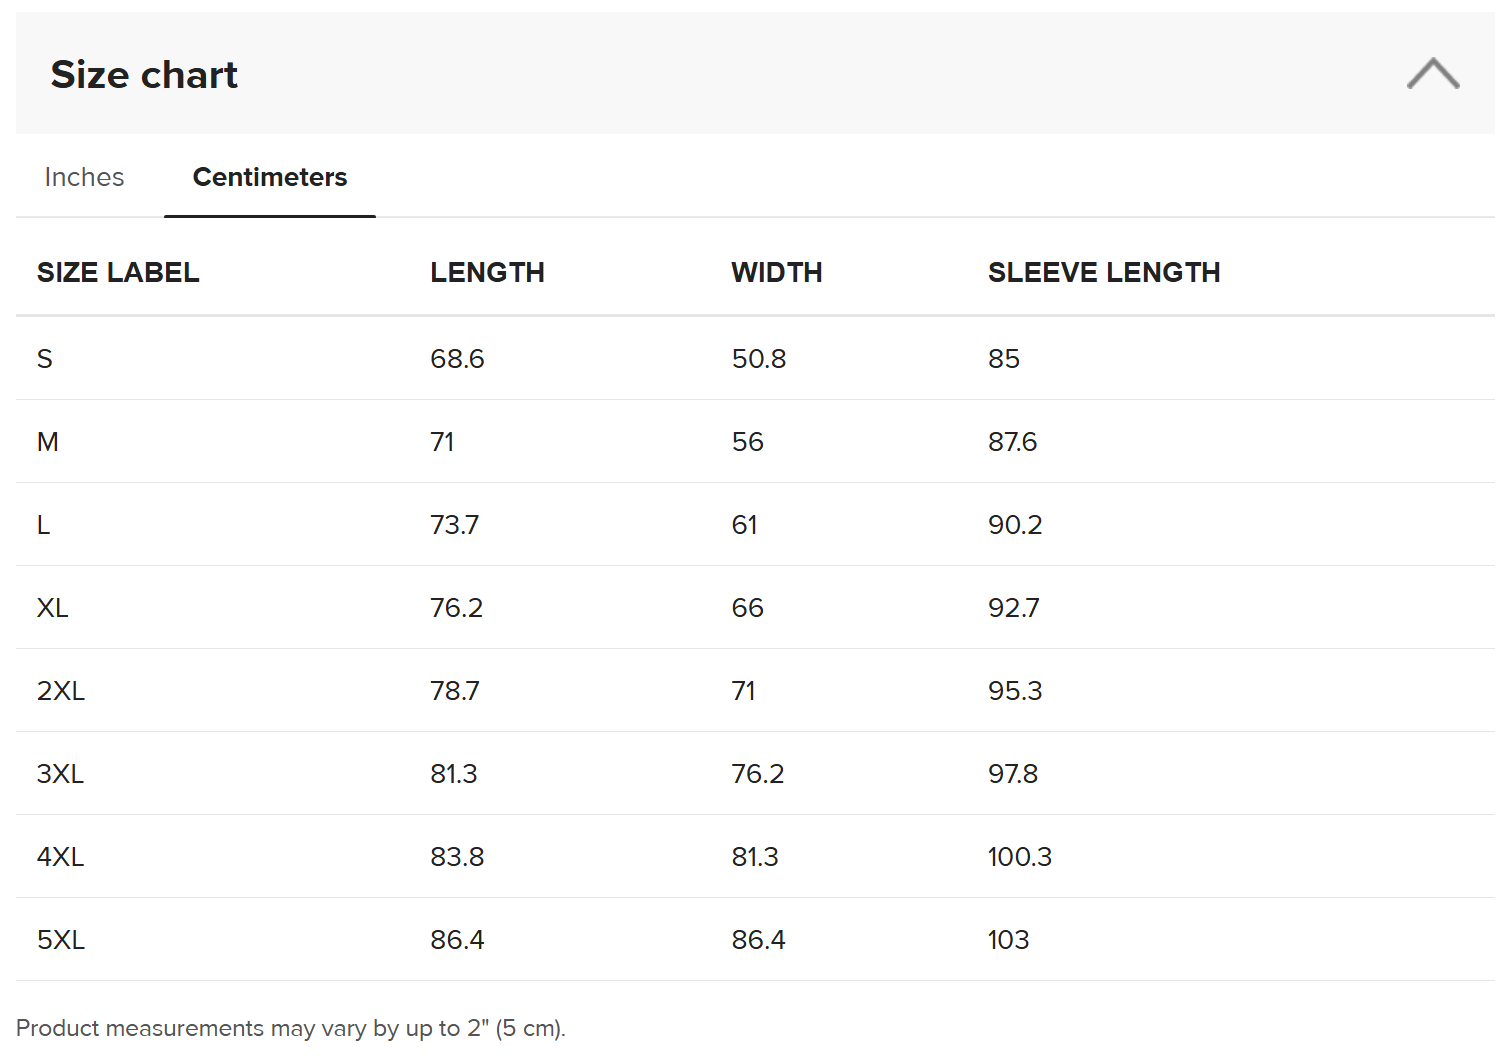Screen dimensions: 1511x1056
Task: Select the M size row label
Action: [x=48, y=442]
